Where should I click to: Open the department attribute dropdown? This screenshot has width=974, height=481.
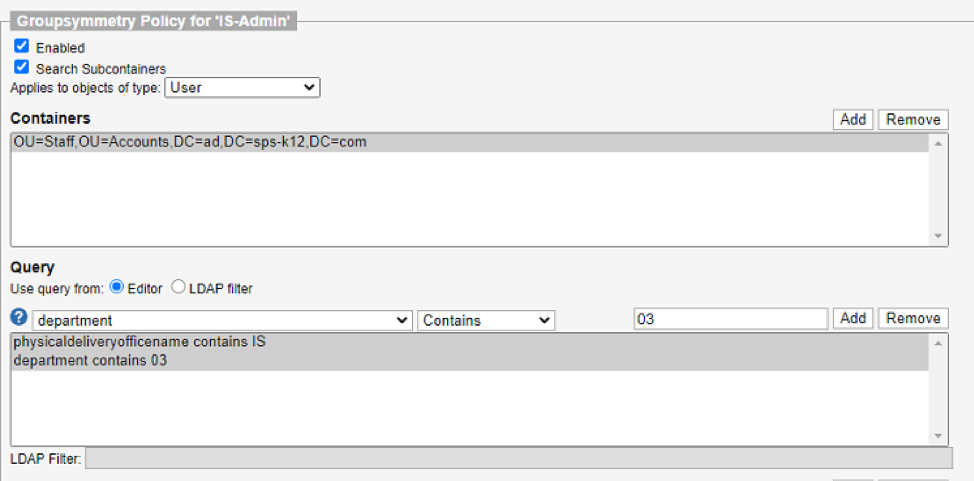[x=222, y=320]
